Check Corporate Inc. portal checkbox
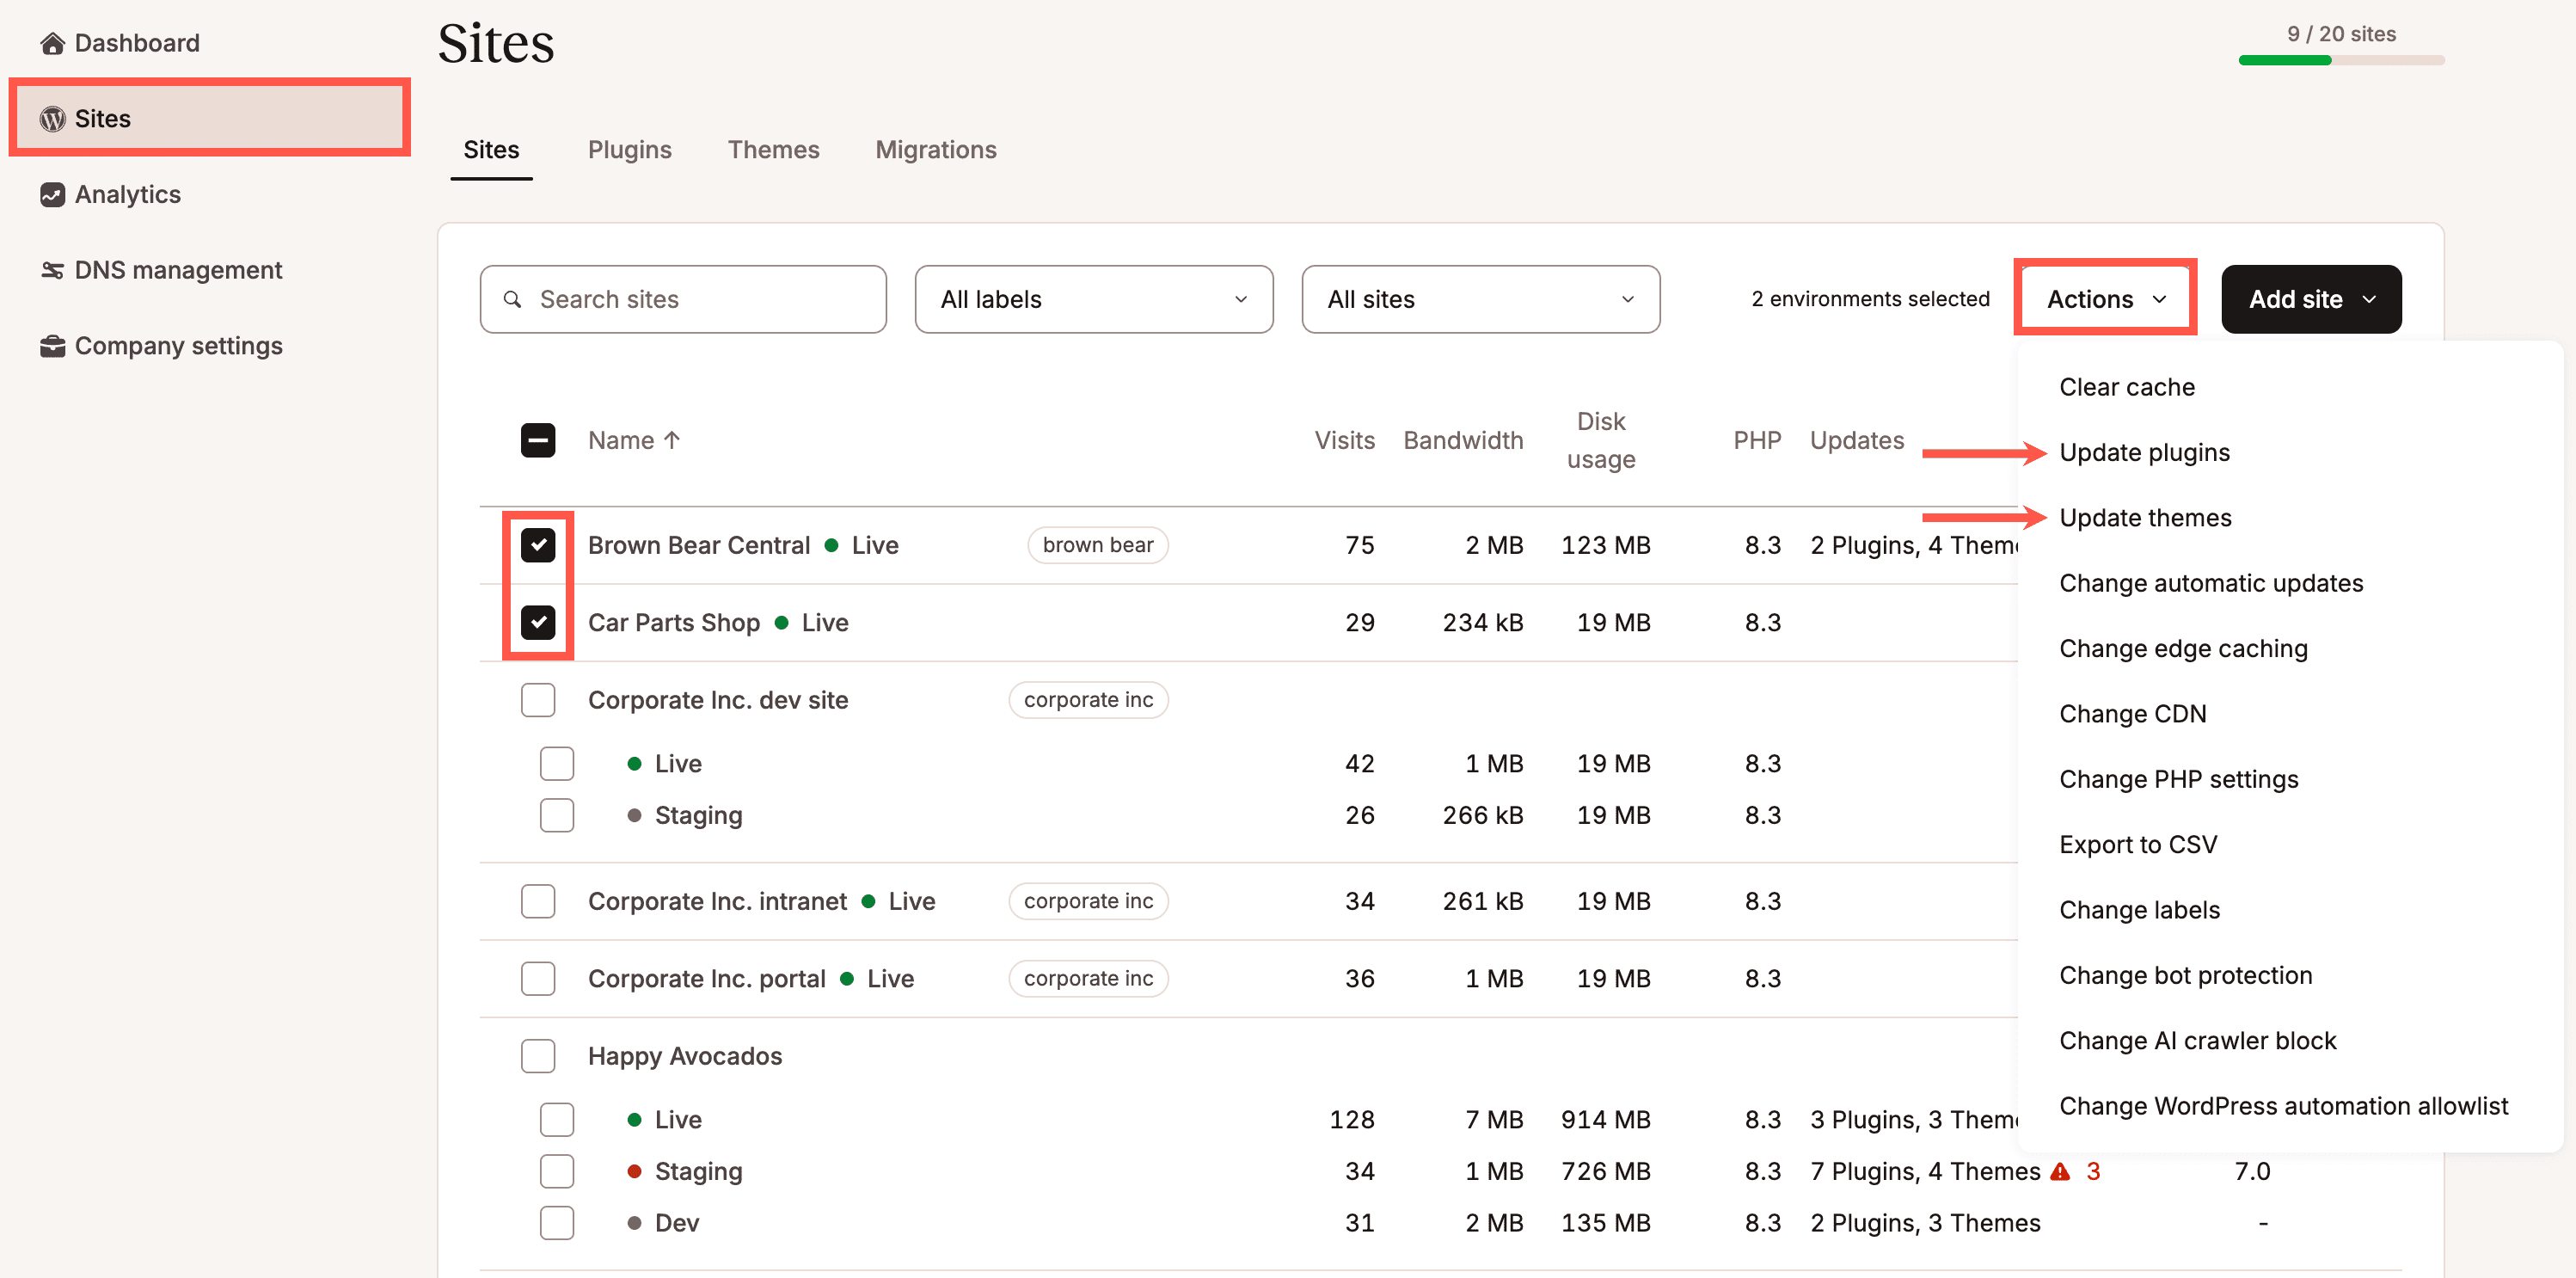This screenshot has height=1278, width=2576. pyautogui.click(x=538, y=978)
